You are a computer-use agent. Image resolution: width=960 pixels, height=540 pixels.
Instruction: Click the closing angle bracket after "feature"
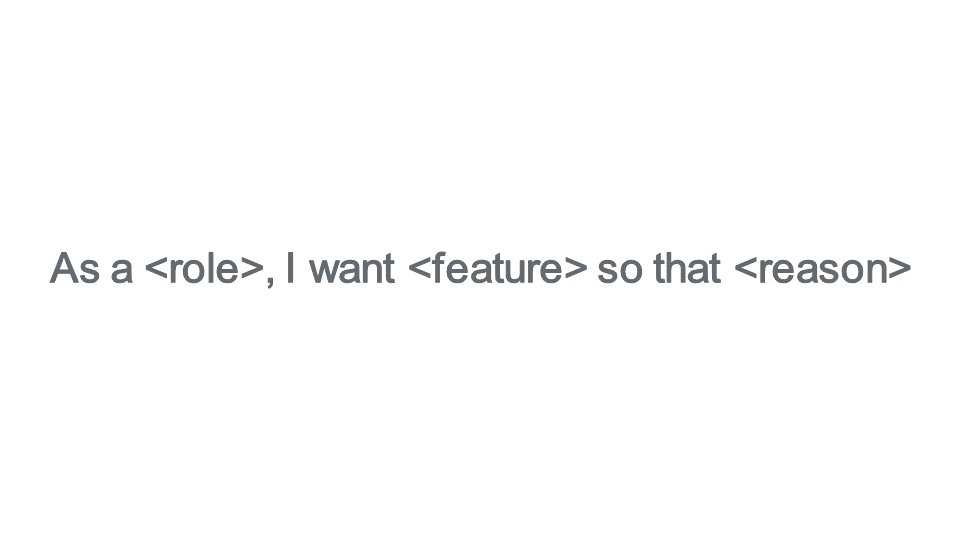tap(576, 269)
